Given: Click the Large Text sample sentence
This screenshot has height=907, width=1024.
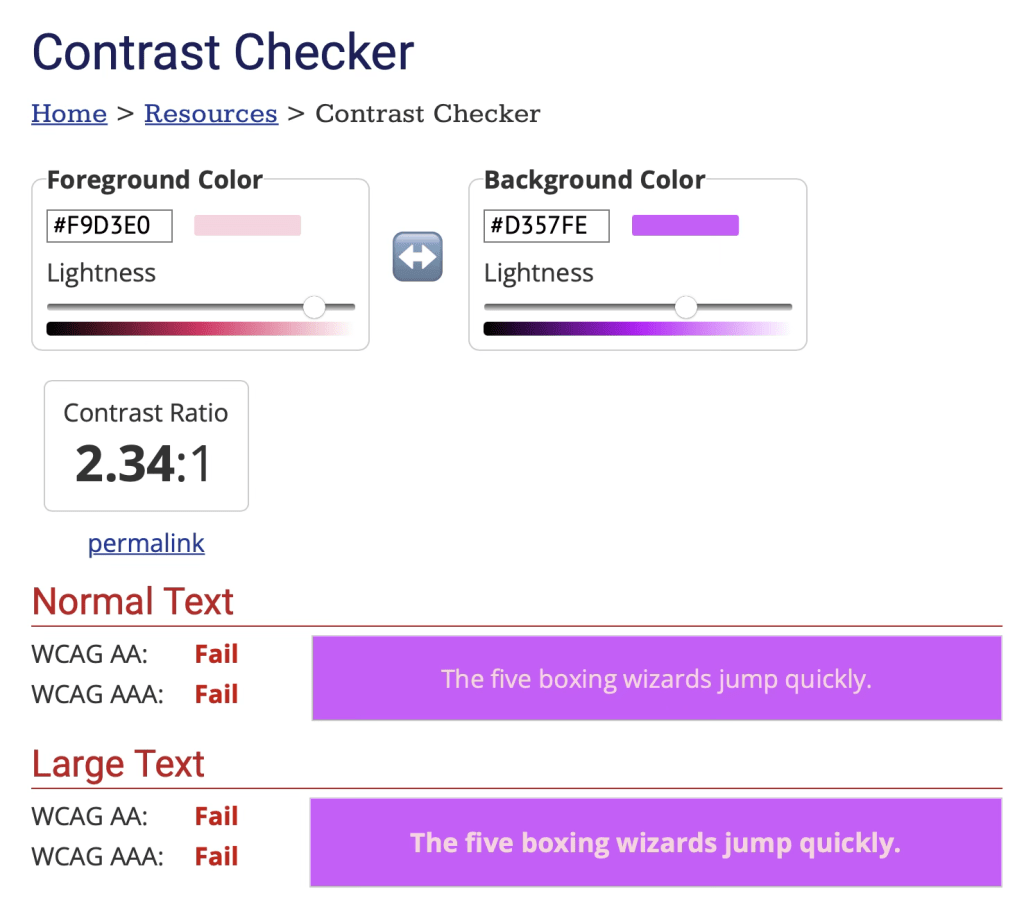Looking at the screenshot, I should [x=656, y=842].
